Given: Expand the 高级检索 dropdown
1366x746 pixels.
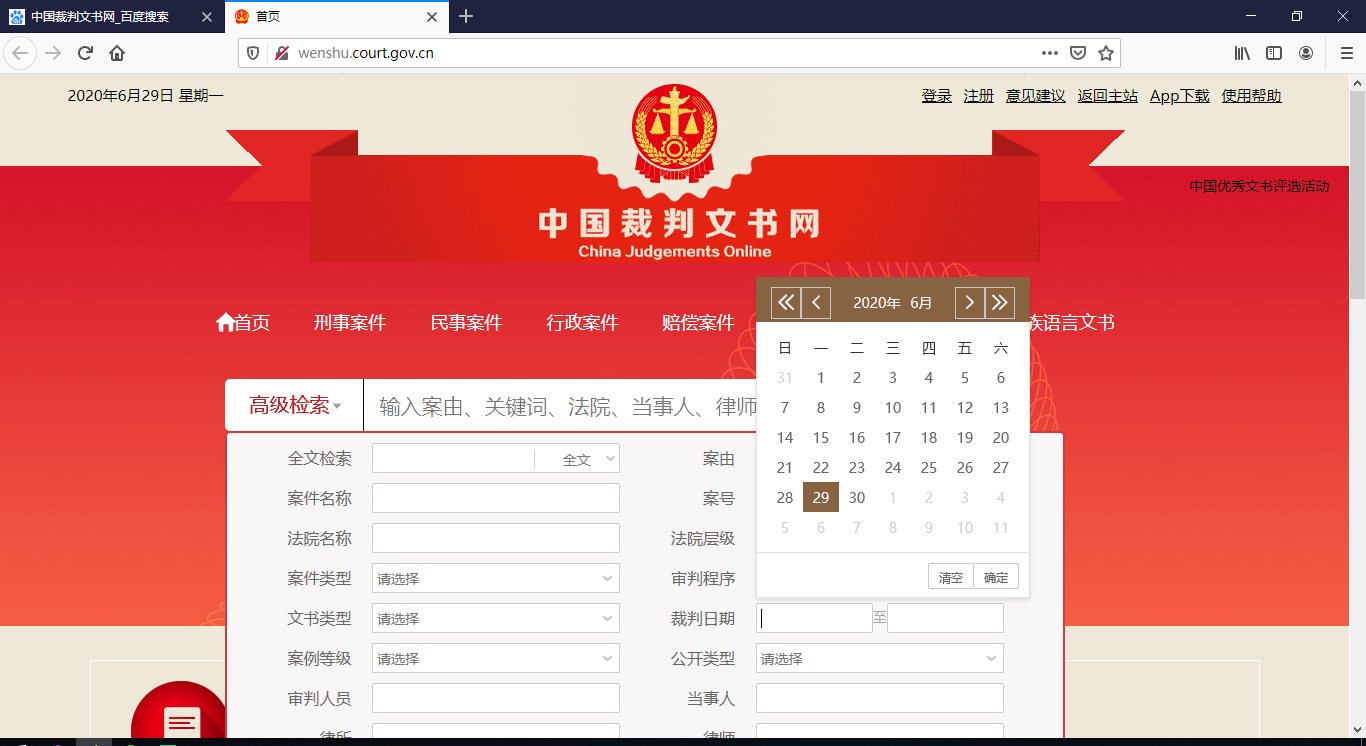Looking at the screenshot, I should [x=293, y=404].
